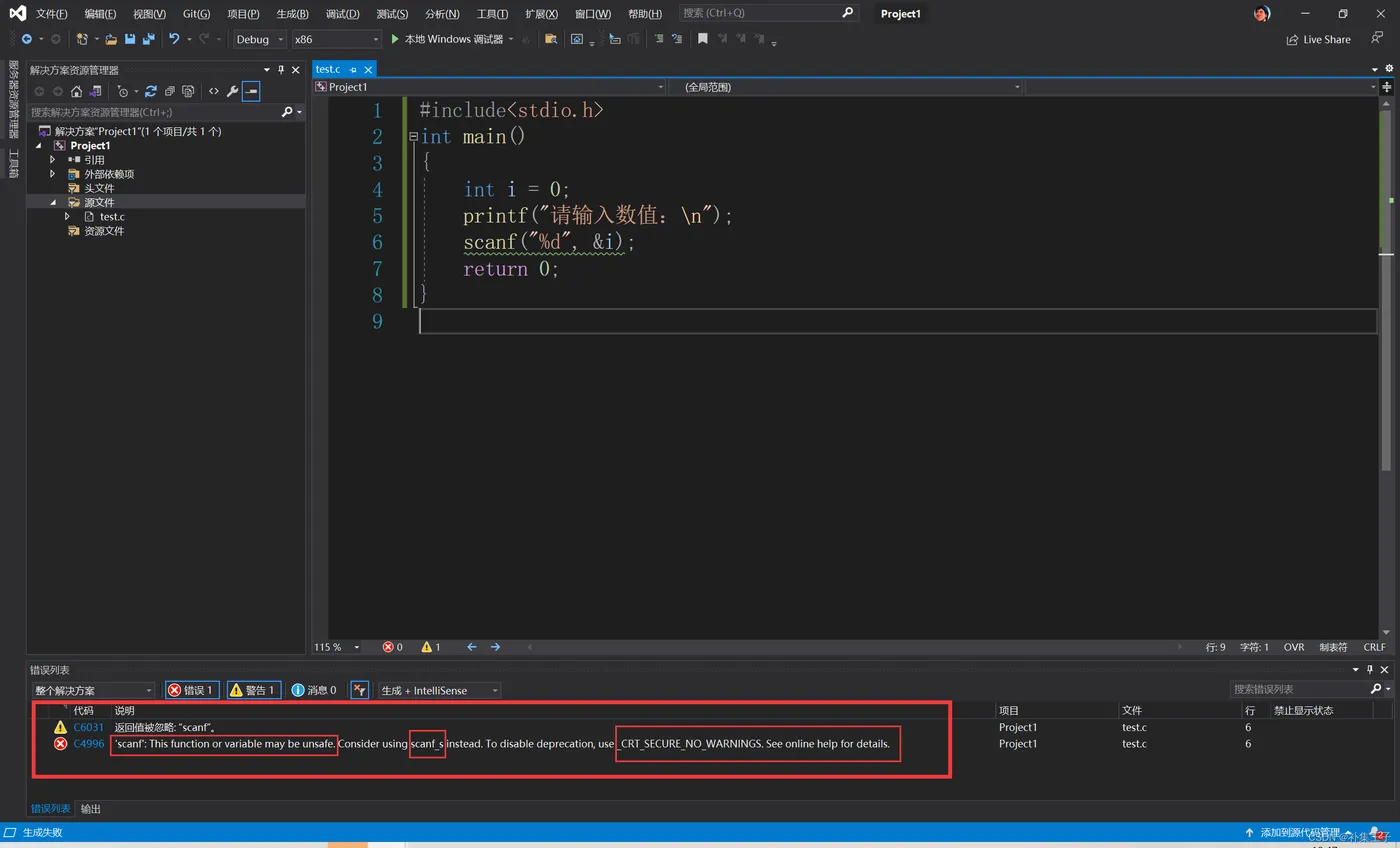
Task: Toggle the preview selected items button
Action: point(251,91)
